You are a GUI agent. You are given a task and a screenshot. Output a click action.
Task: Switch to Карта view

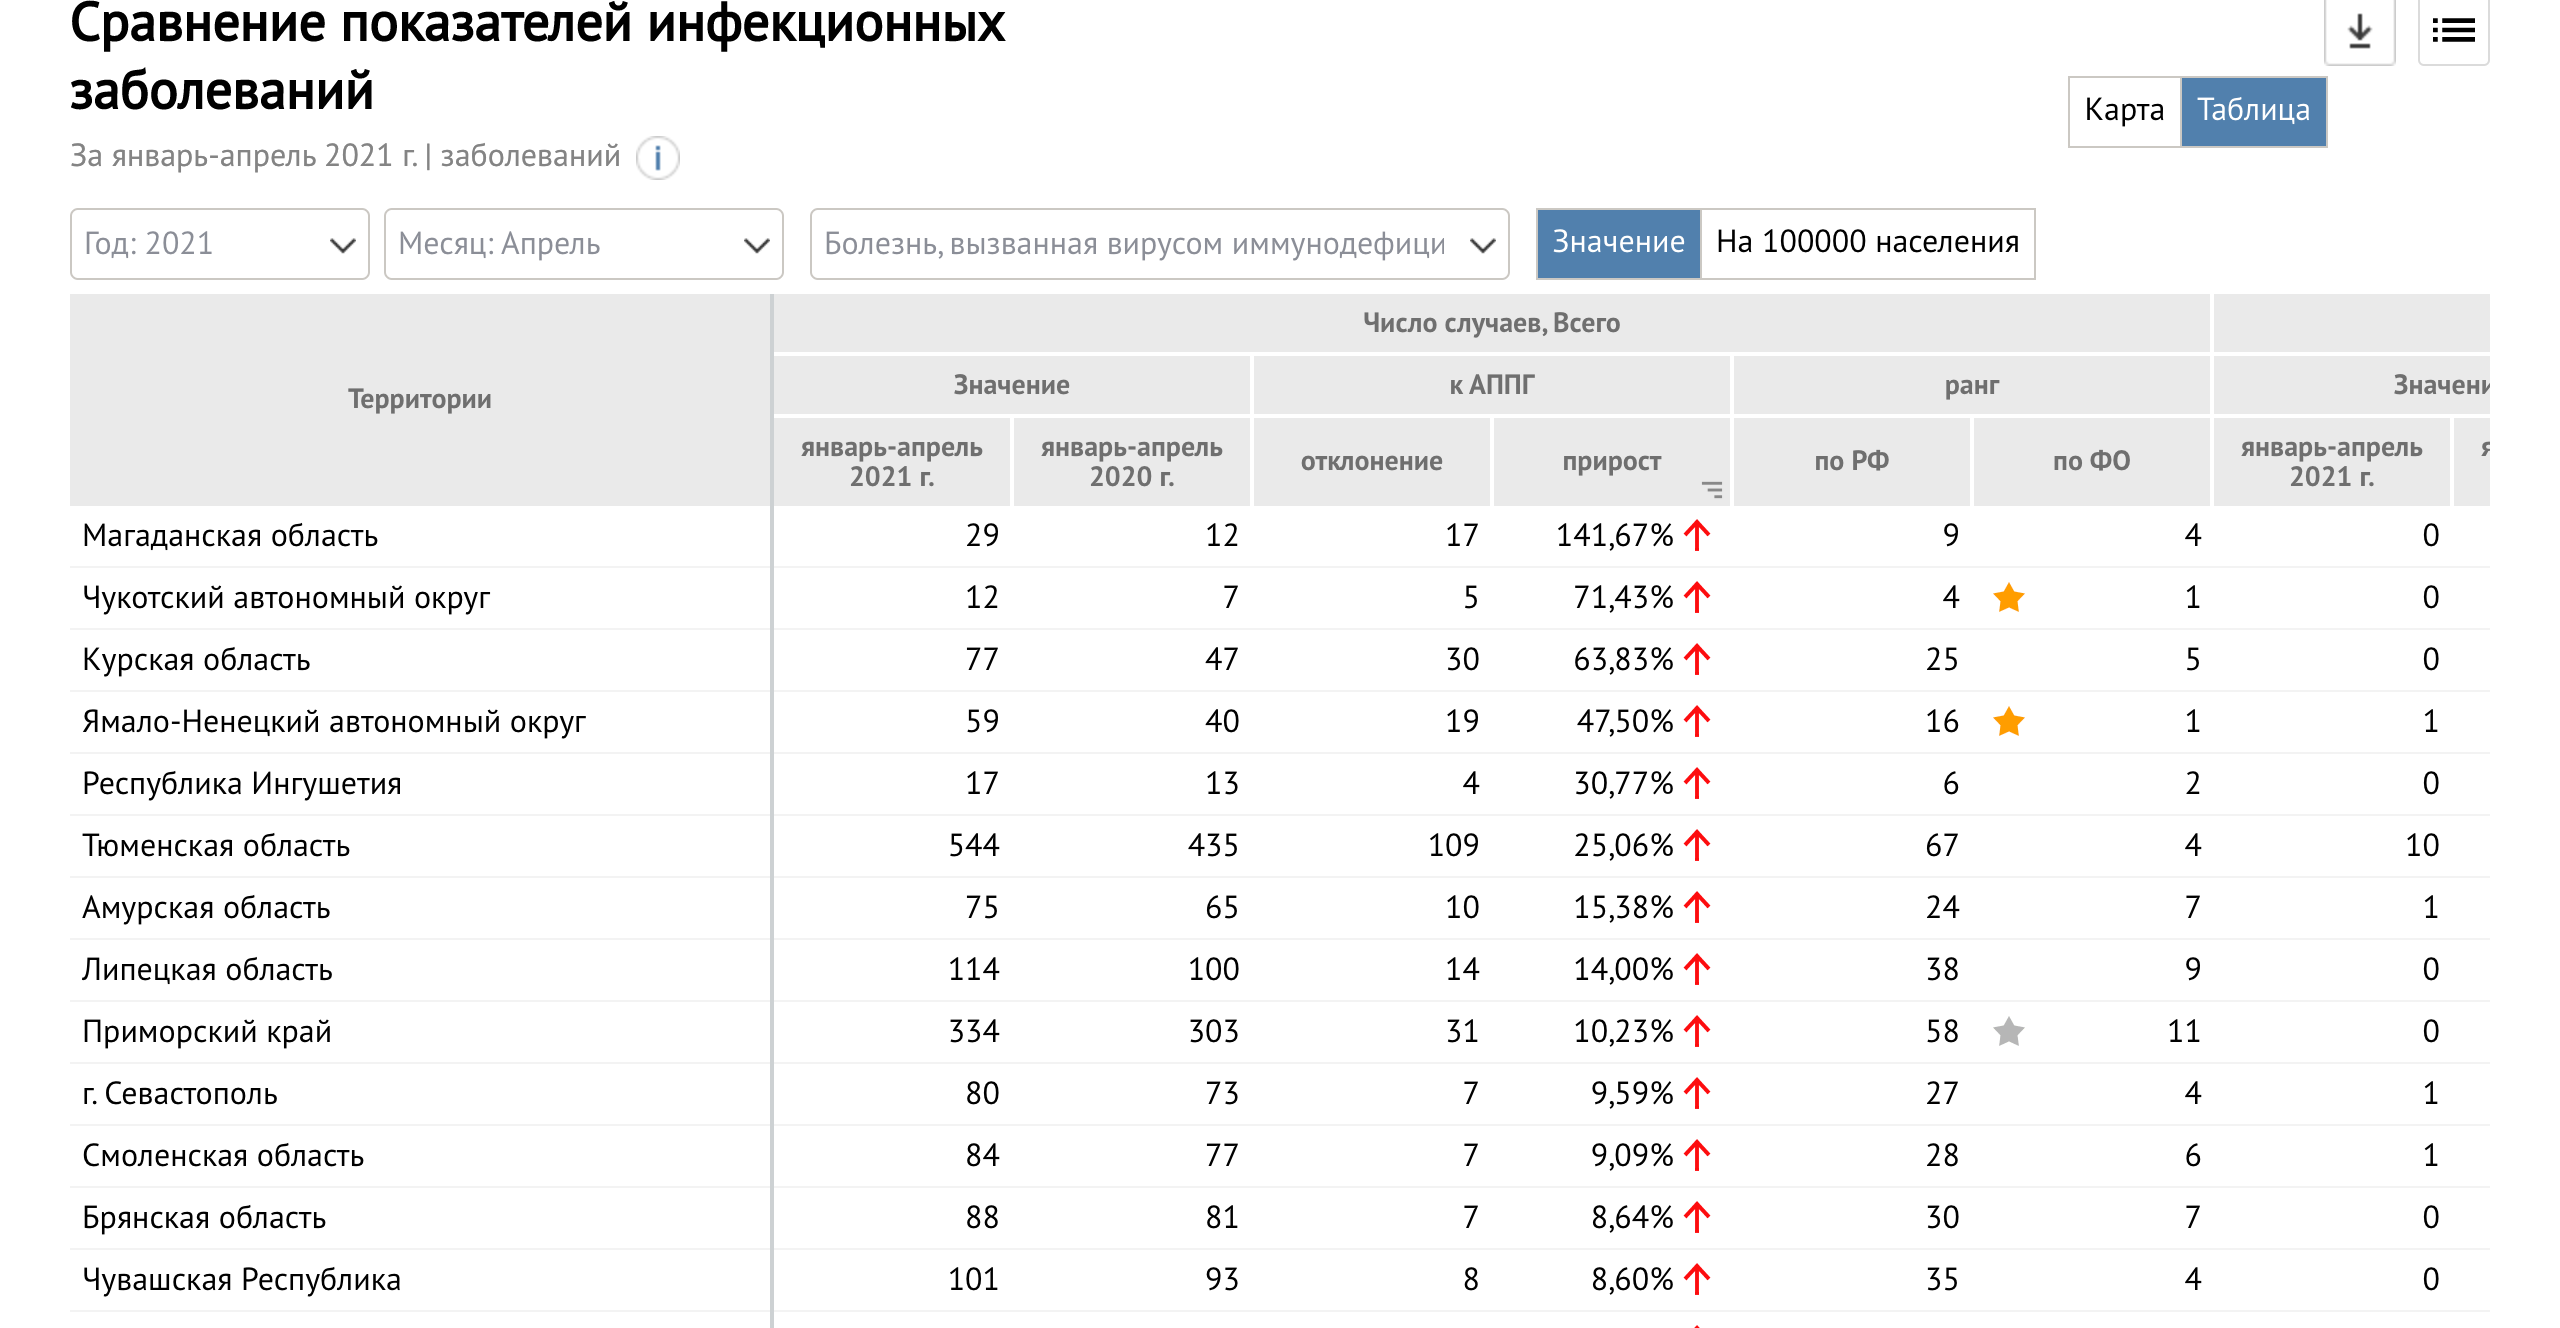click(x=2124, y=111)
